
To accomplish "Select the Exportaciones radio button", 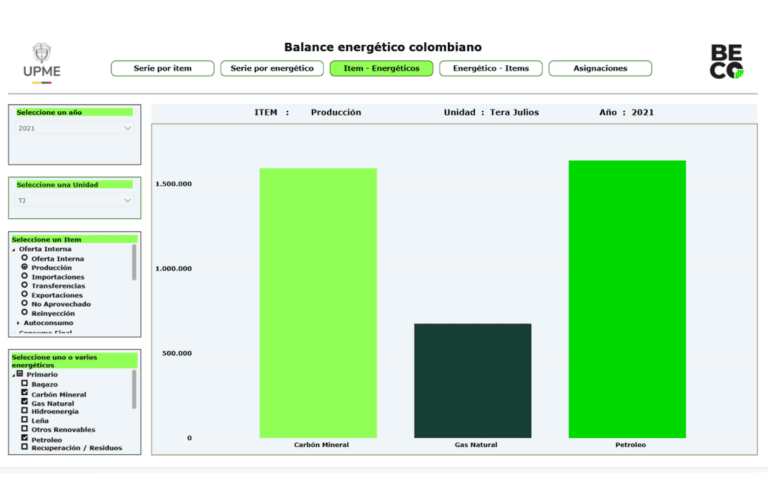I will [24, 295].
